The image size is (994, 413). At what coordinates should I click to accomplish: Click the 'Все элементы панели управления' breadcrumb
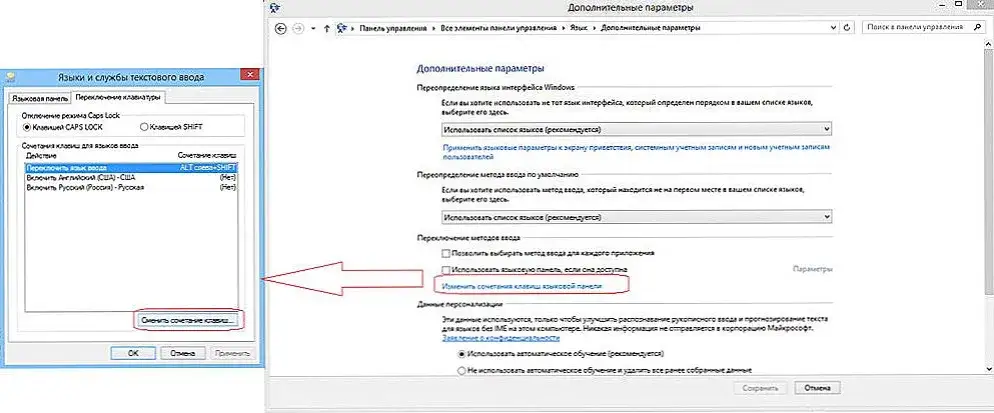point(498,29)
